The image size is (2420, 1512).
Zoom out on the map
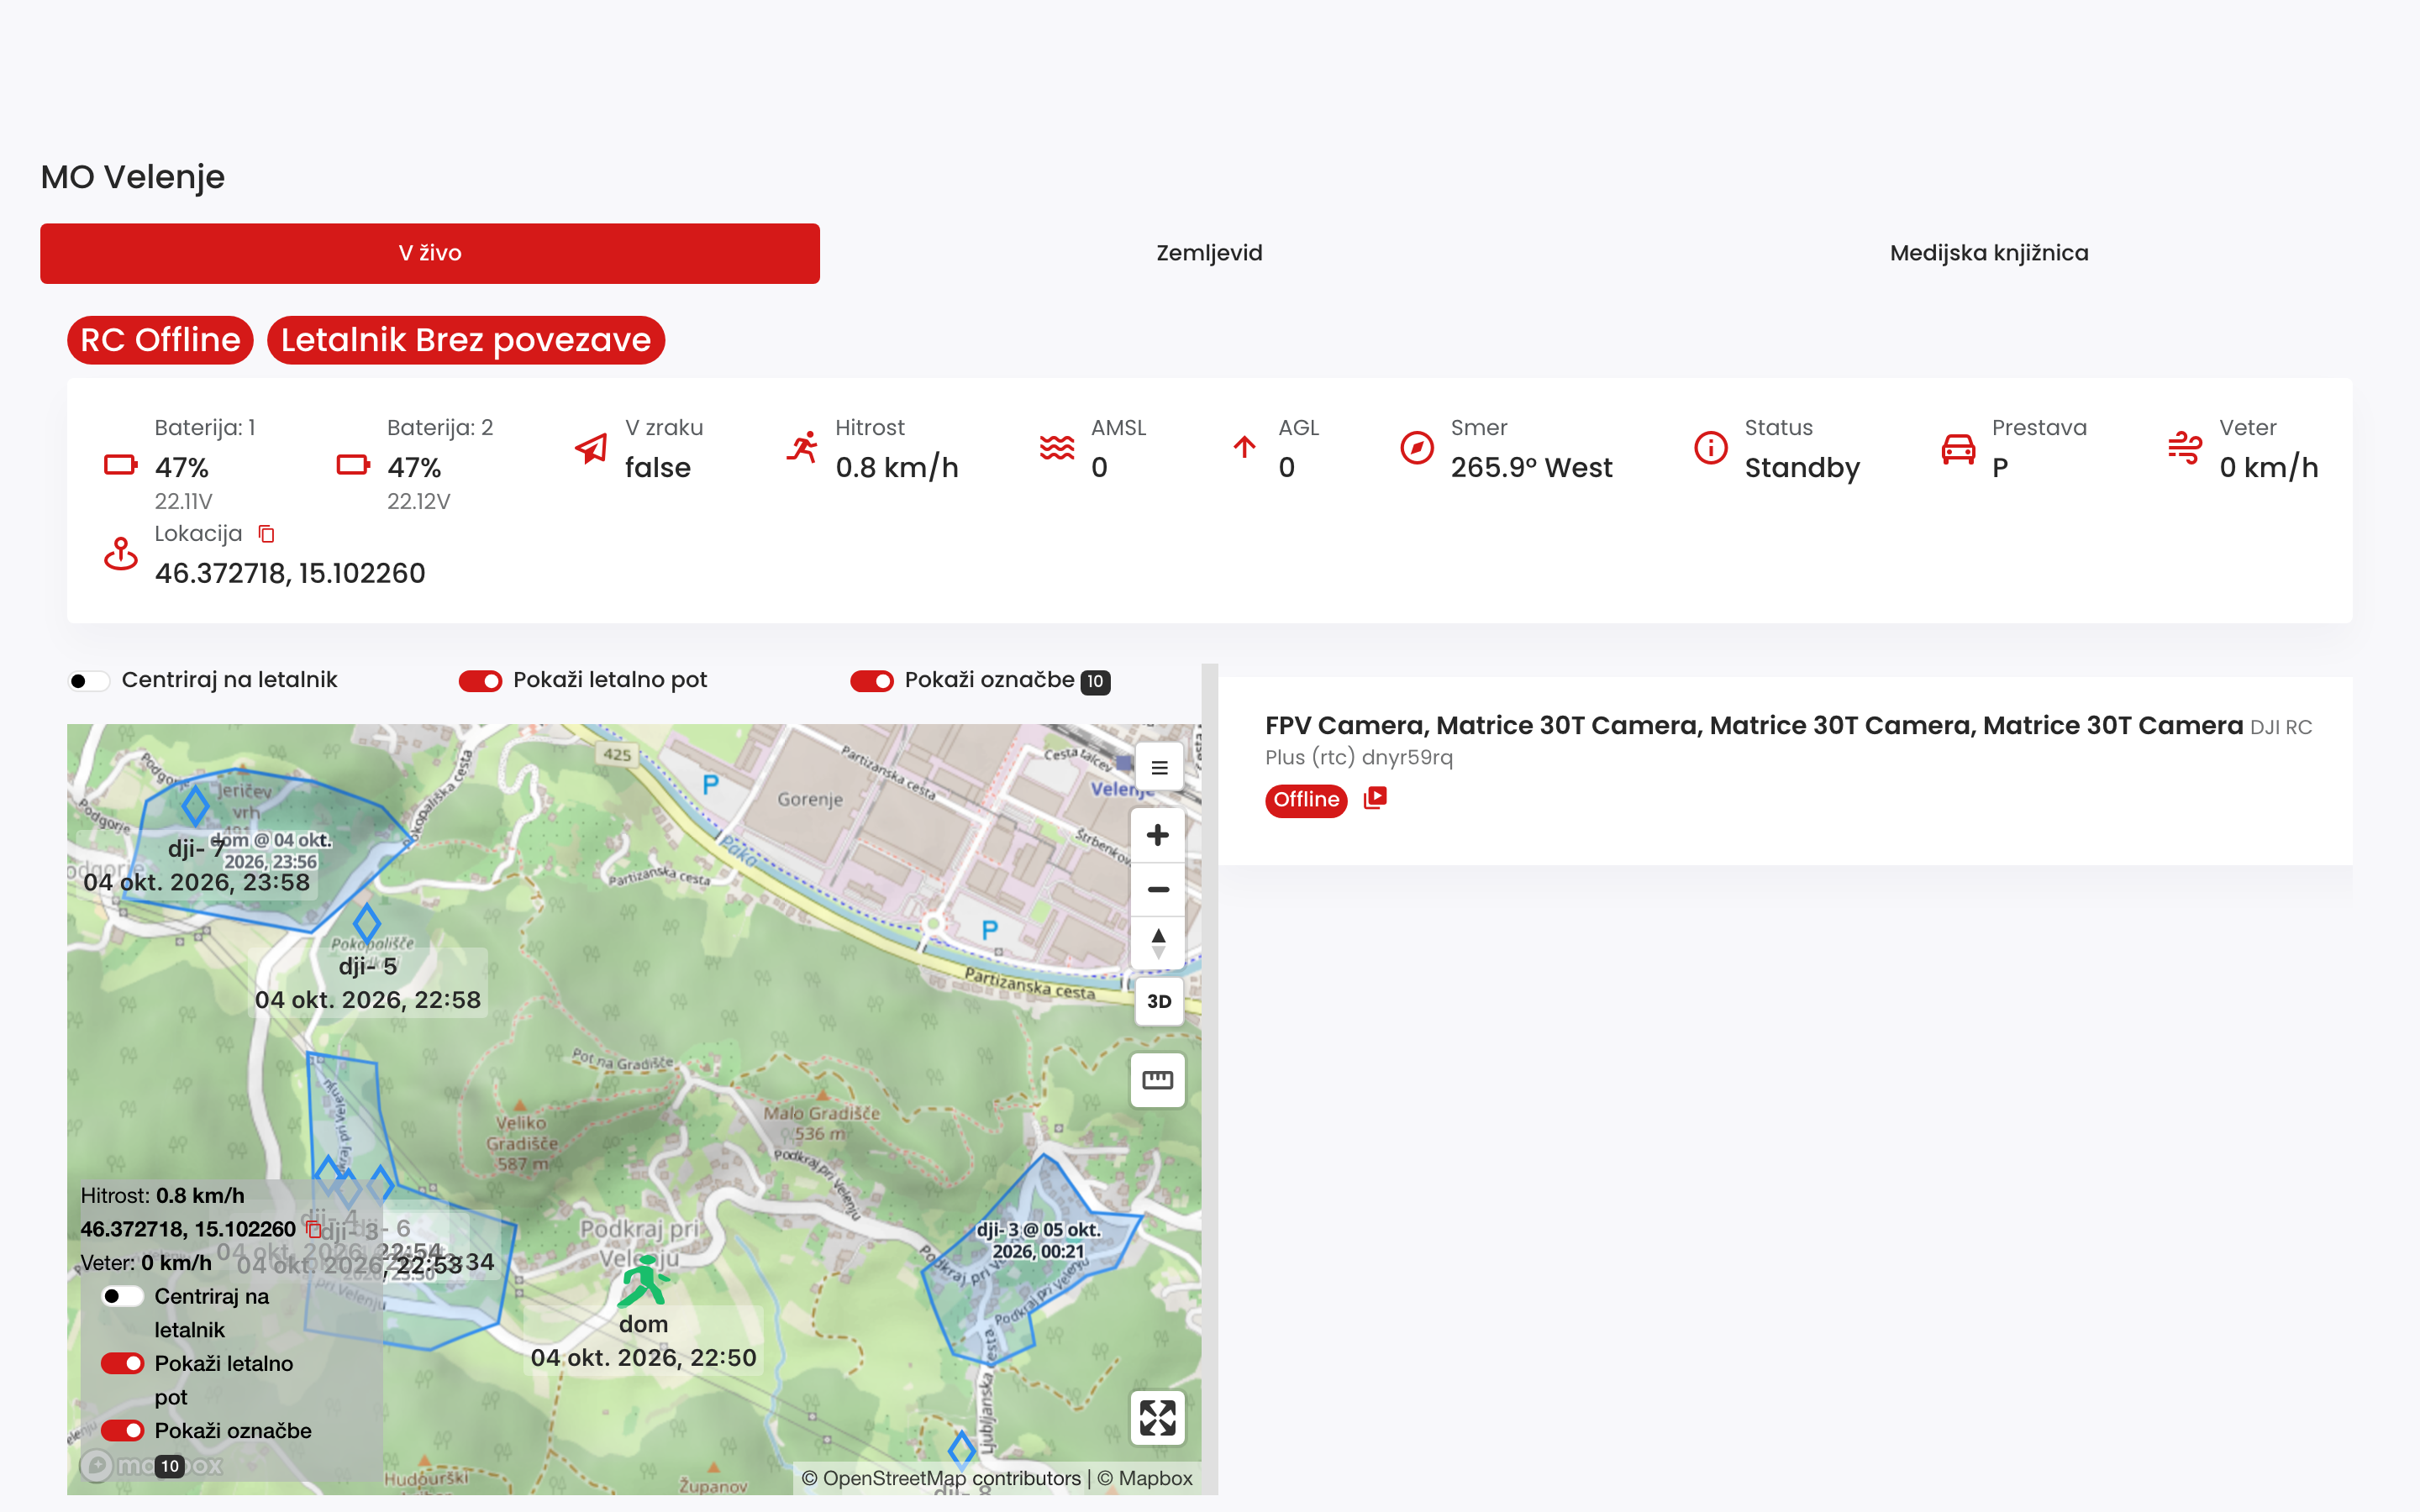point(1158,889)
